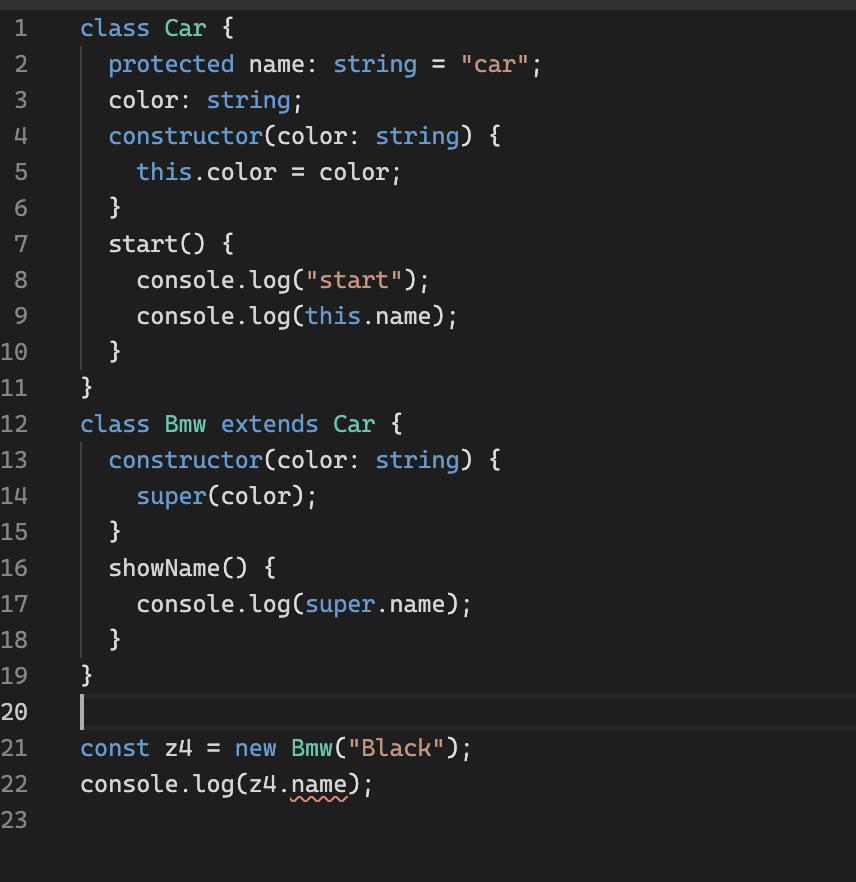
Task: Click the "protected" keyword on line 2
Action: coord(172,64)
